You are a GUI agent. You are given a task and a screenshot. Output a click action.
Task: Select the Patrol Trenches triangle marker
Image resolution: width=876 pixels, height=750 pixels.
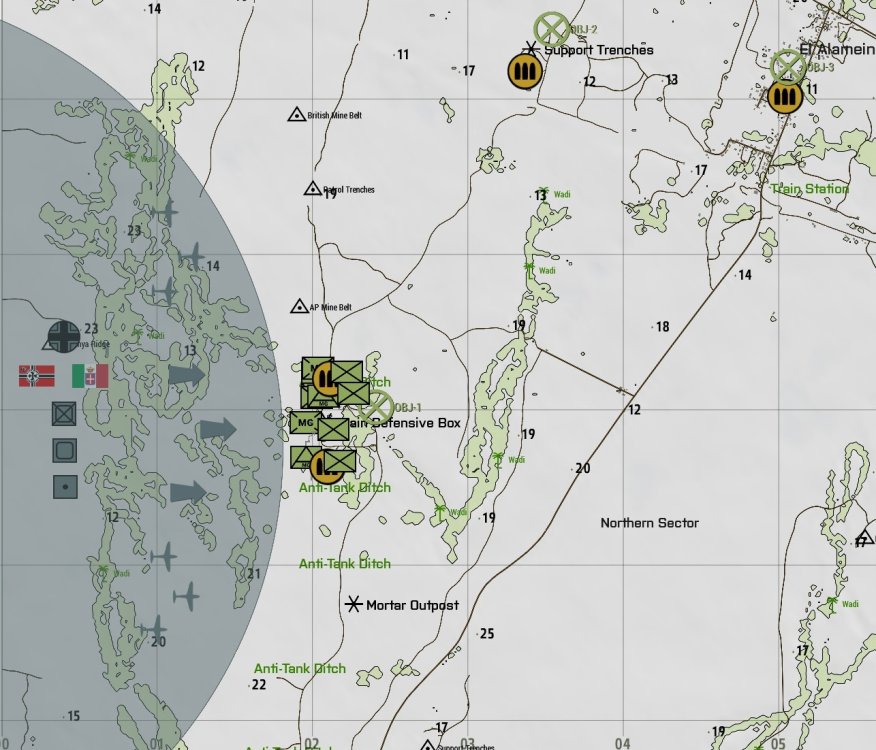click(312, 189)
